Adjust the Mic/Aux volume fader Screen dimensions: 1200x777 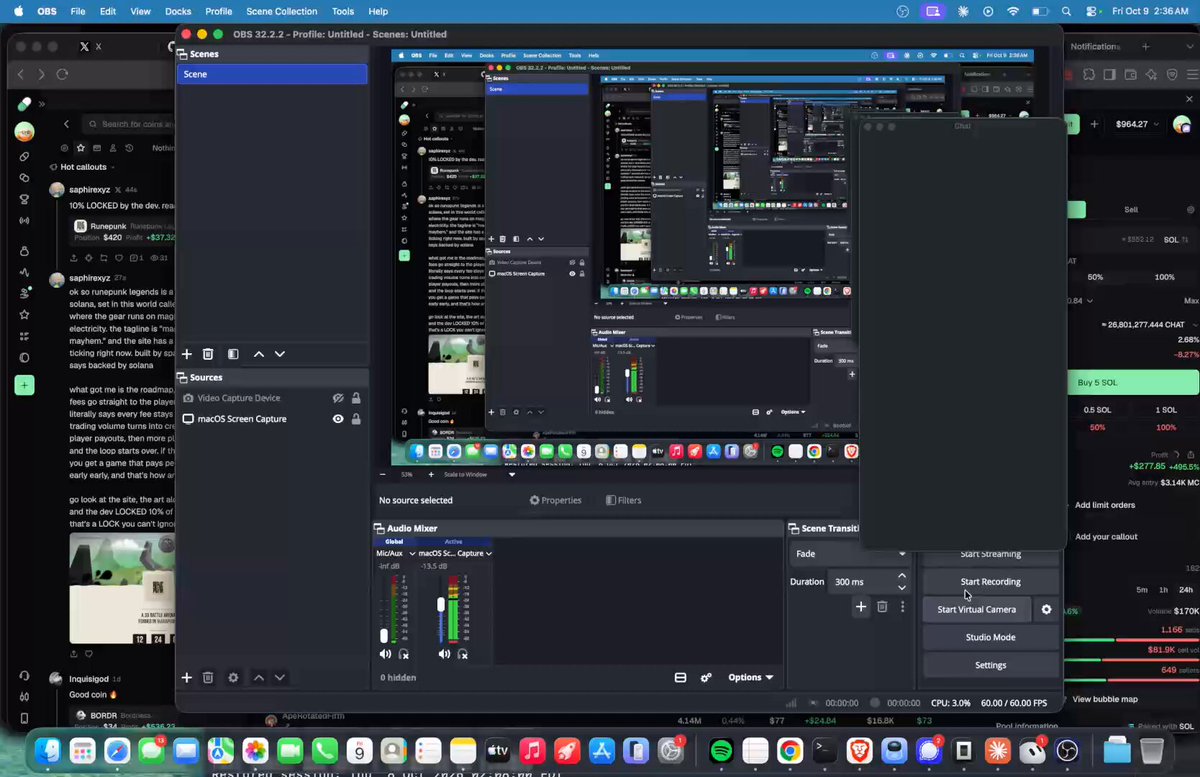[x=383, y=635]
